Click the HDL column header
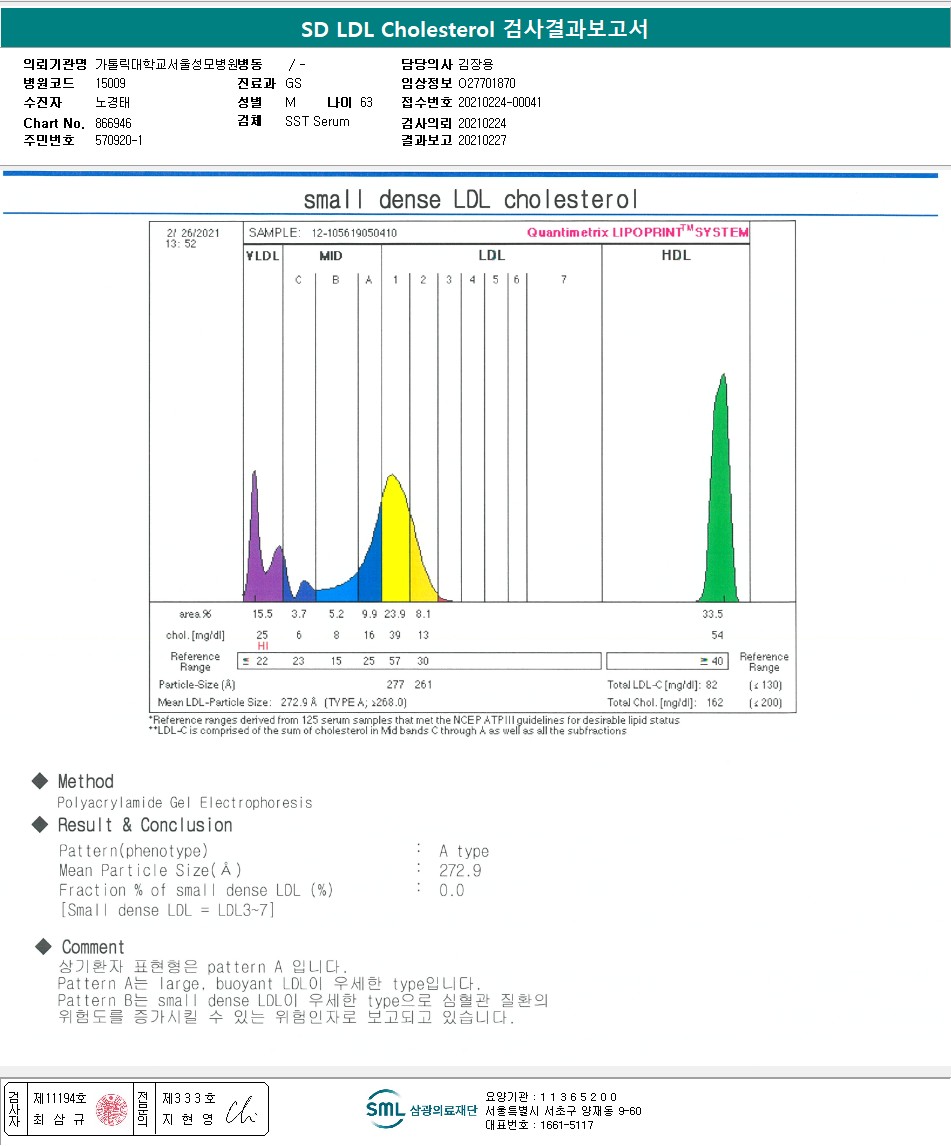 pos(675,255)
